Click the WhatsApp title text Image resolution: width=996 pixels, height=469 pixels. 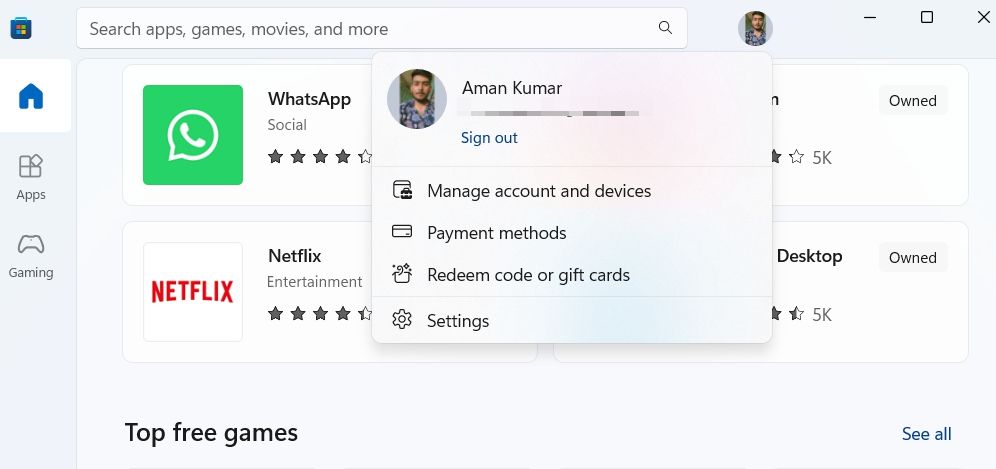click(309, 99)
